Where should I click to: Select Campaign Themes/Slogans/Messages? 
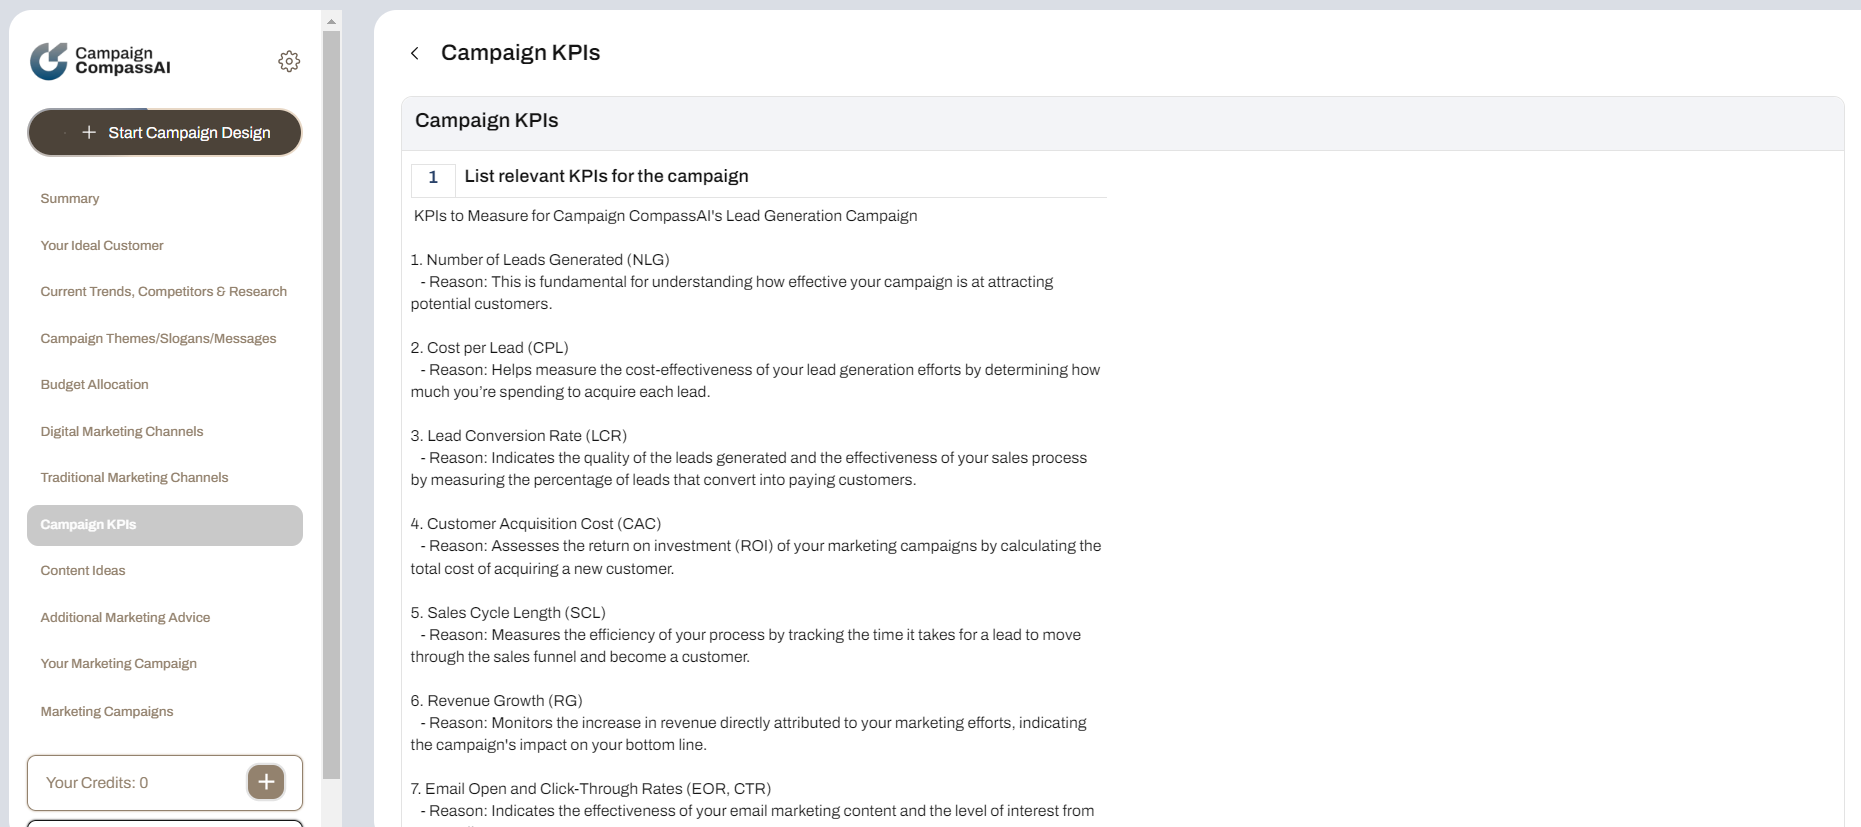tap(158, 339)
